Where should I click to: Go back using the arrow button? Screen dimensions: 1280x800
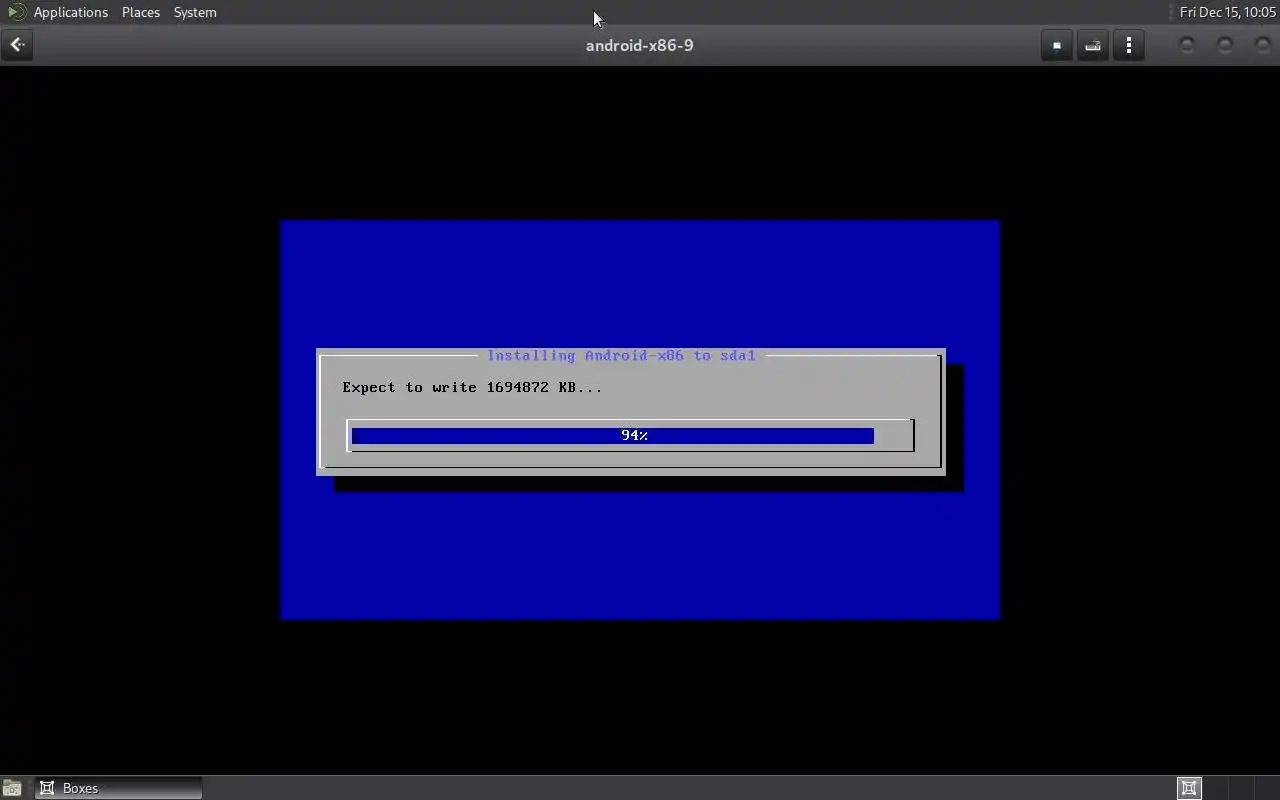(x=17, y=45)
